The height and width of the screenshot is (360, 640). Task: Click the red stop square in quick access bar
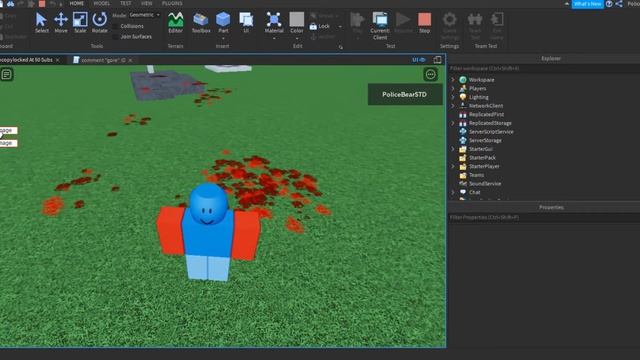click(x=42, y=4)
